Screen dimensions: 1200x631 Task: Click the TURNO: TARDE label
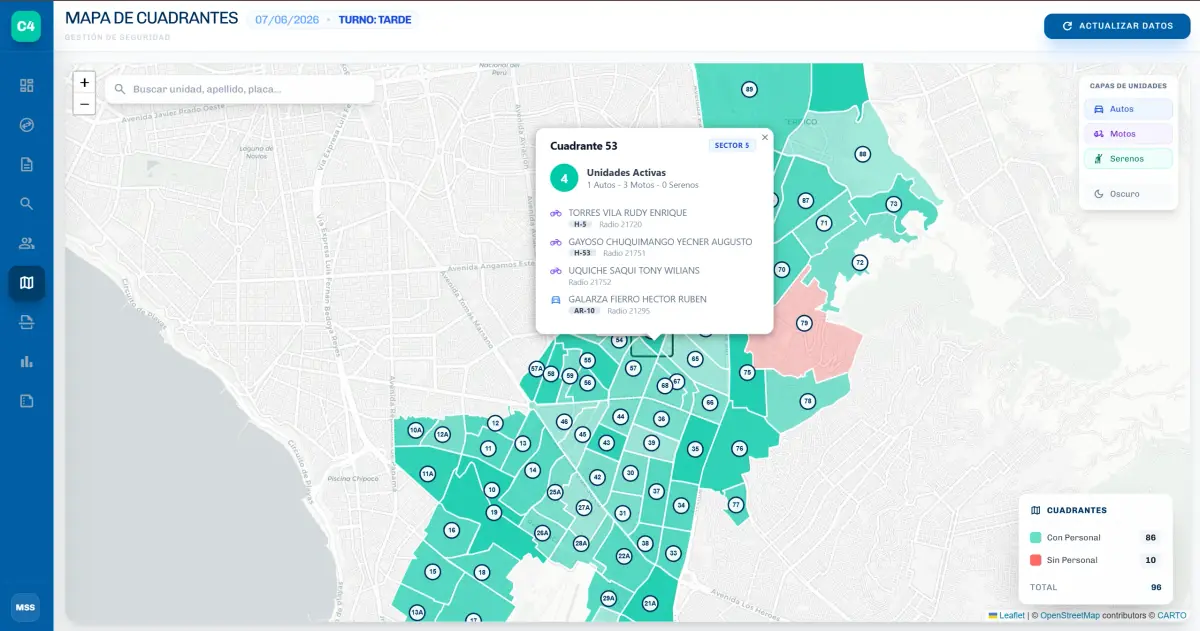(374, 20)
